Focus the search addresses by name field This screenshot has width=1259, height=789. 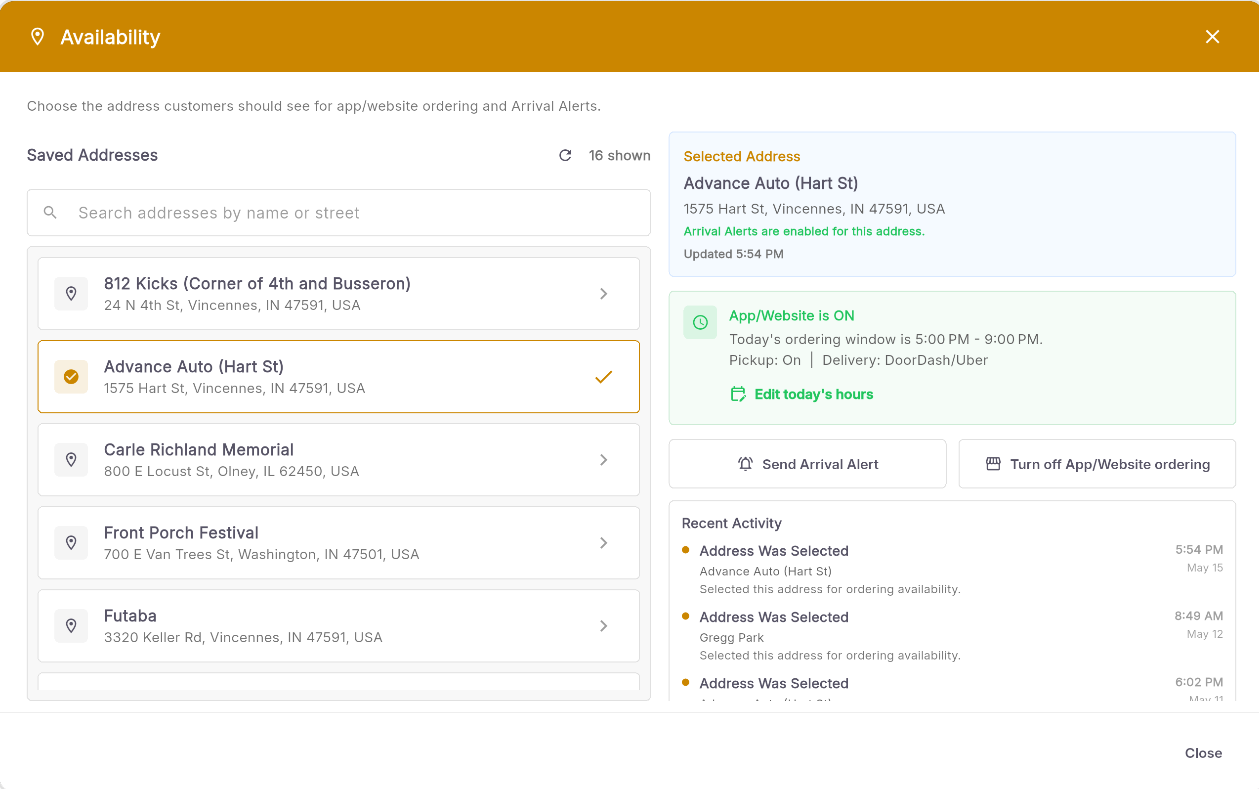coord(338,213)
